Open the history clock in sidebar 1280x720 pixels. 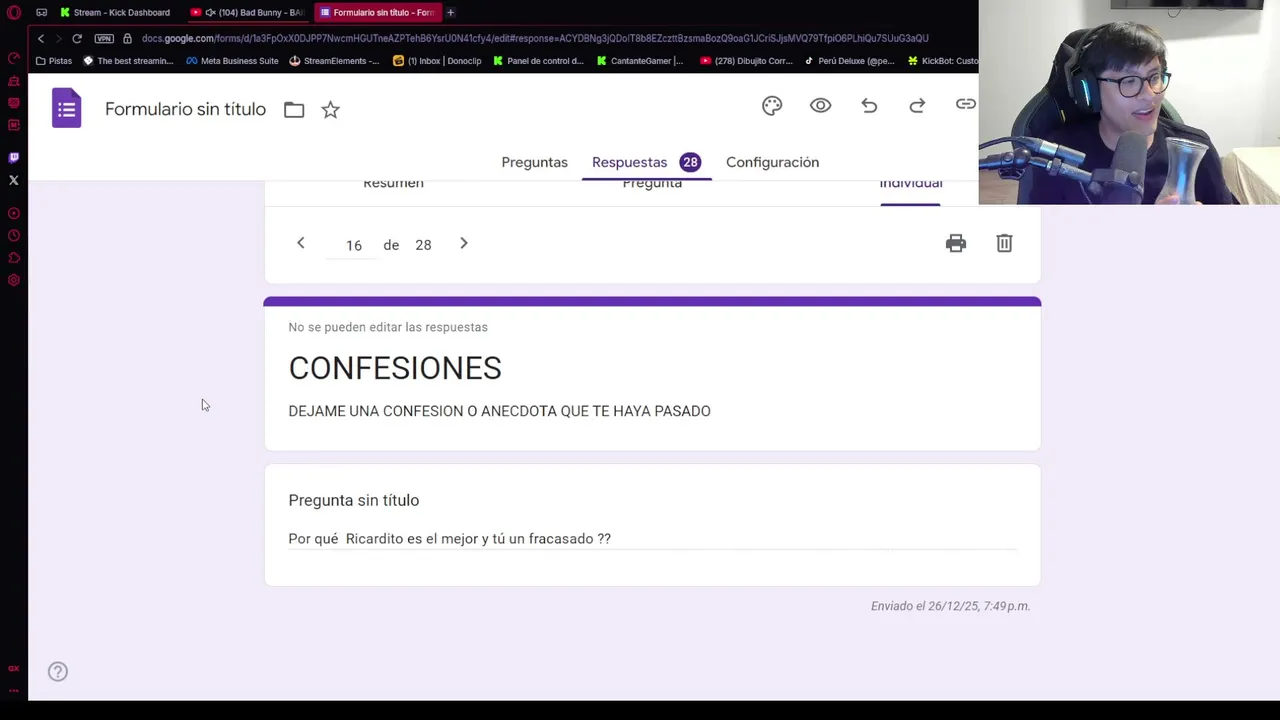[14, 236]
